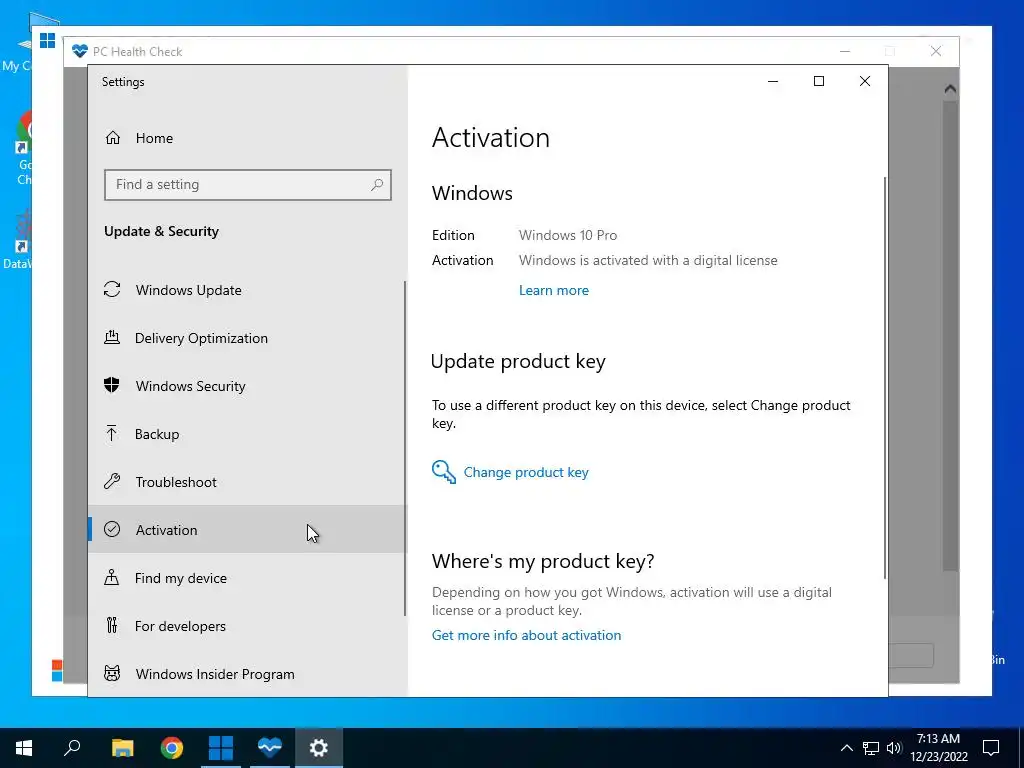Click the Activation checkmark circle icon
This screenshot has width=1024, height=768.
pyautogui.click(x=112, y=529)
